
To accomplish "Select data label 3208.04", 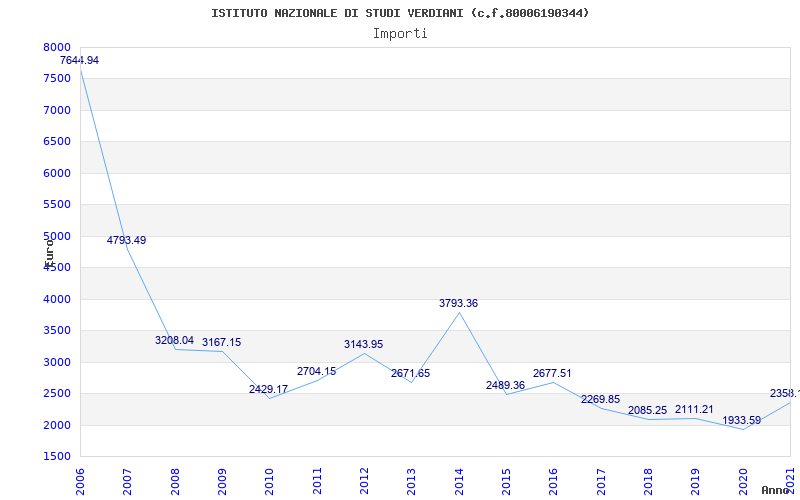I will click(x=174, y=340).
